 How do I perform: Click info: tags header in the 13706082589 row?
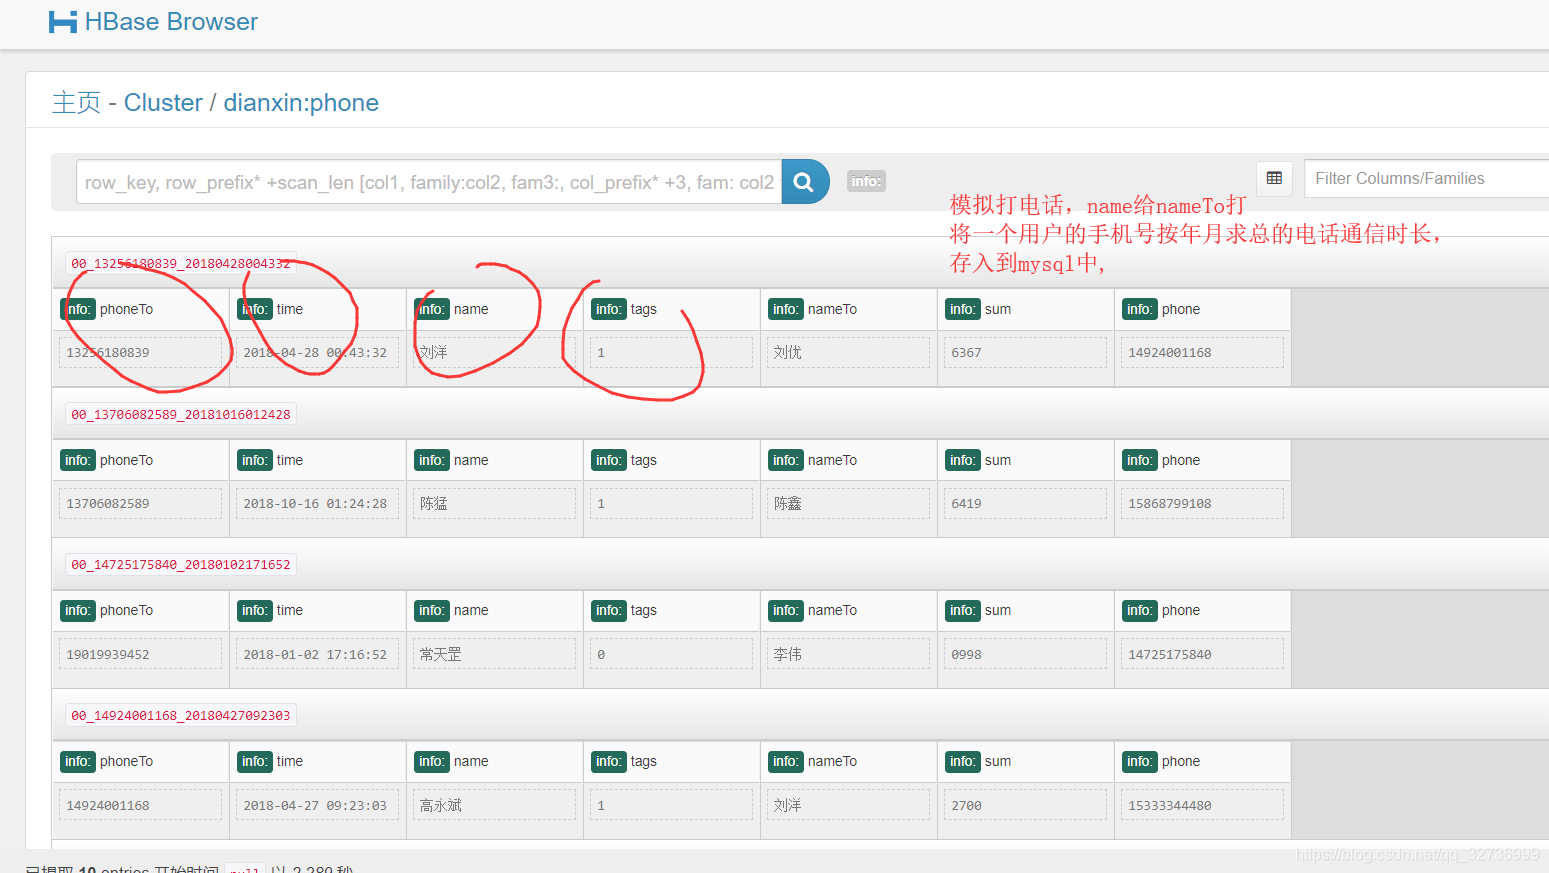pos(624,460)
